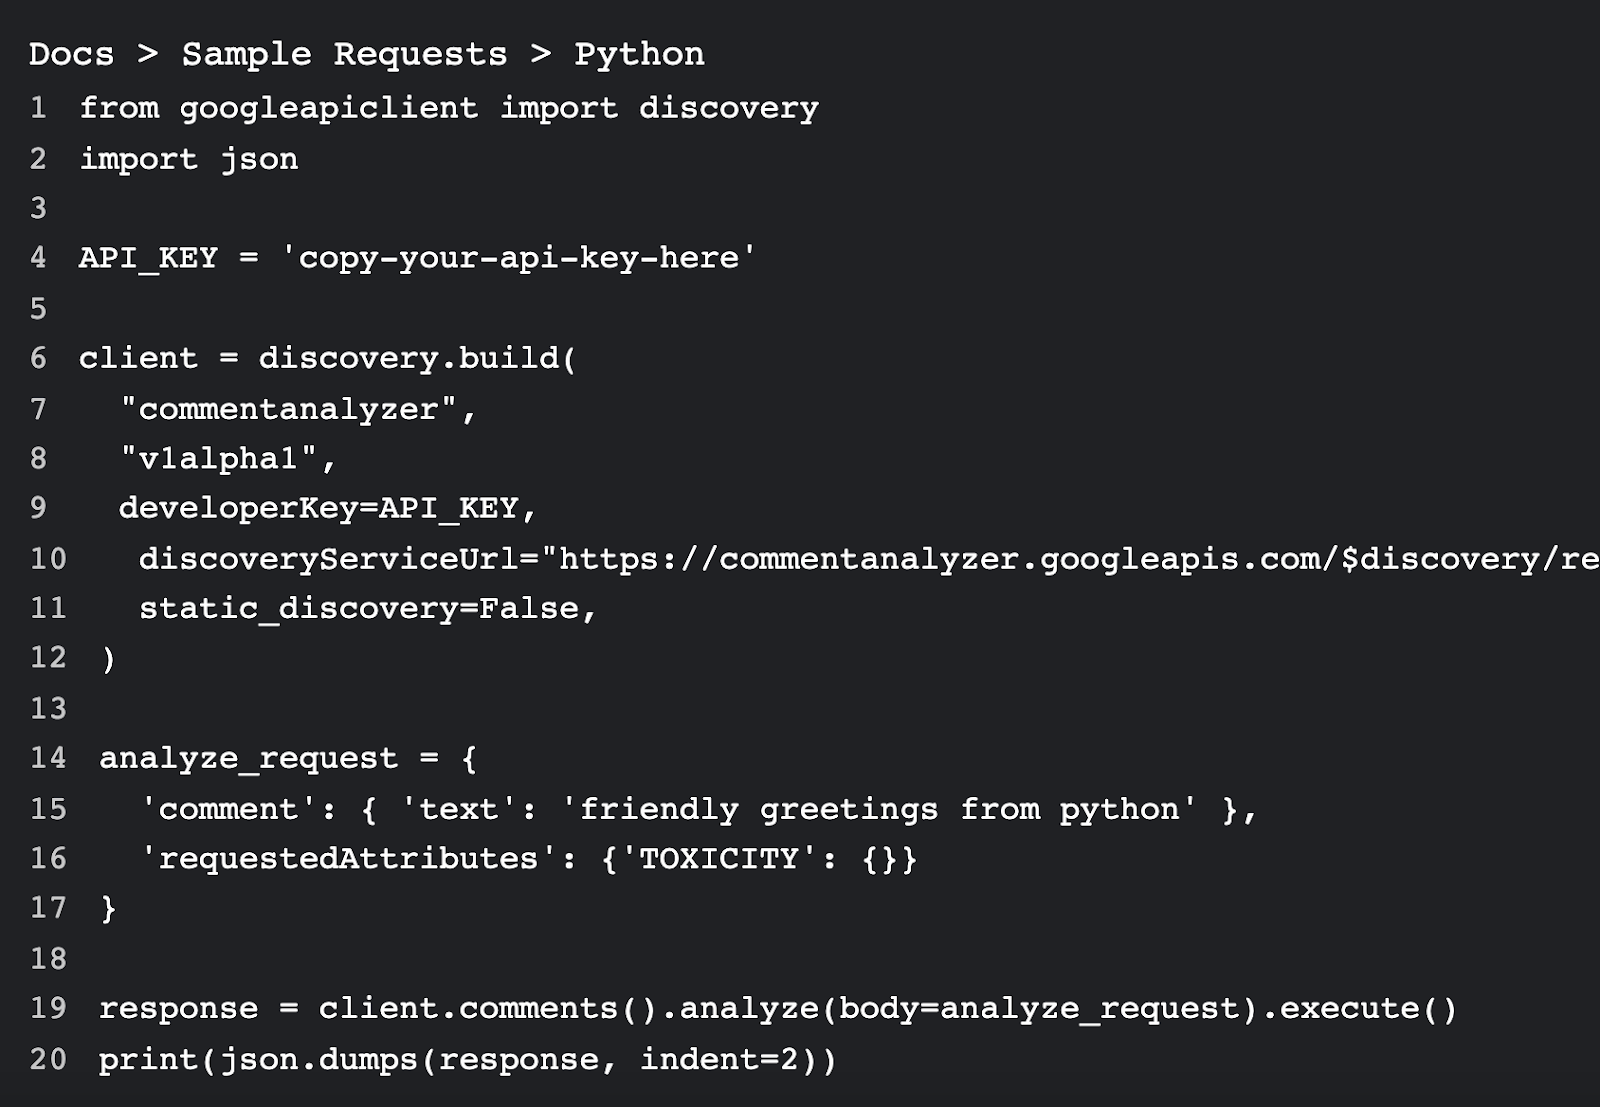The image size is (1600, 1107).
Task: Click the 'TOXICITY' attribute key
Action: point(718,858)
